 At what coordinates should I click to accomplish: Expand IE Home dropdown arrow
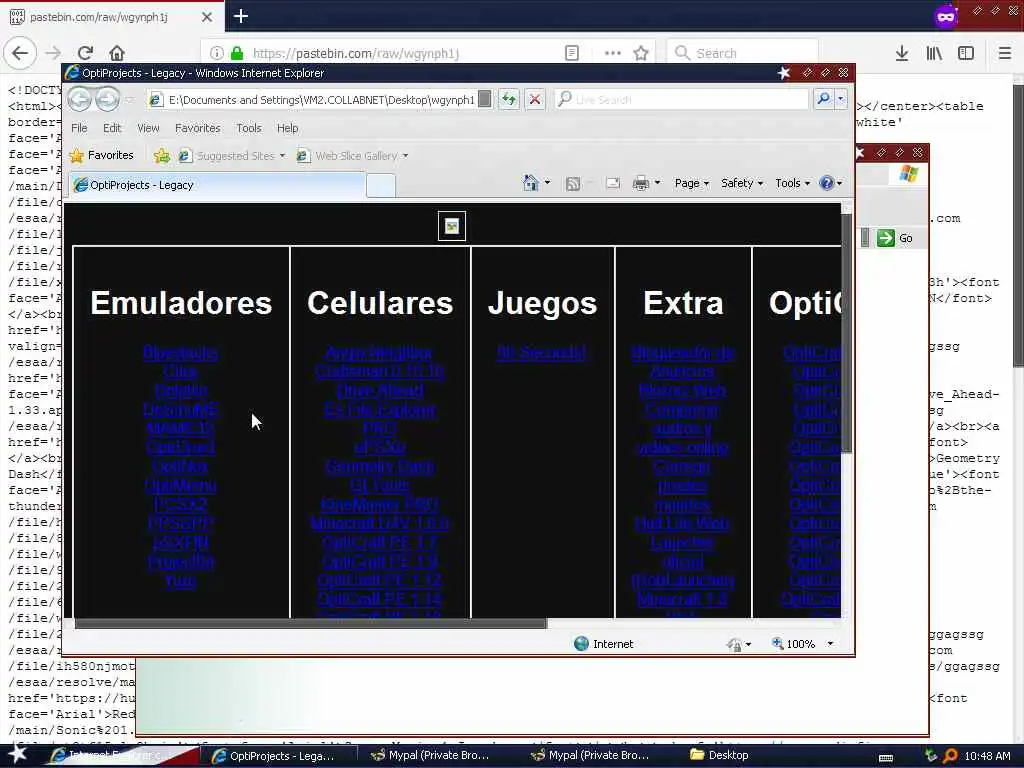pos(547,184)
